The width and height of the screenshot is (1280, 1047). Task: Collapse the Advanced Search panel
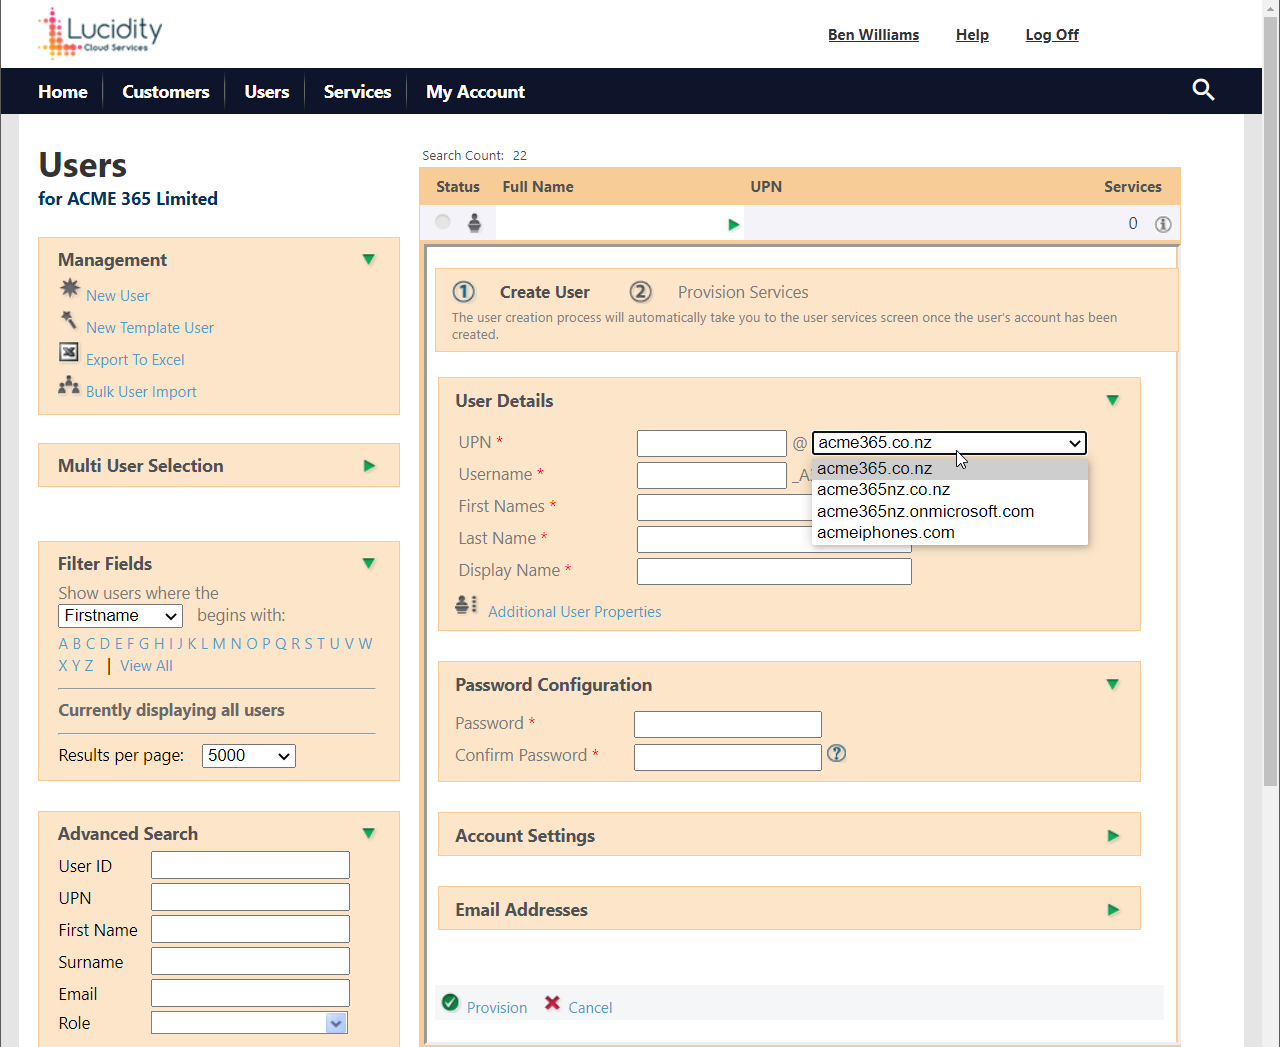tap(369, 834)
